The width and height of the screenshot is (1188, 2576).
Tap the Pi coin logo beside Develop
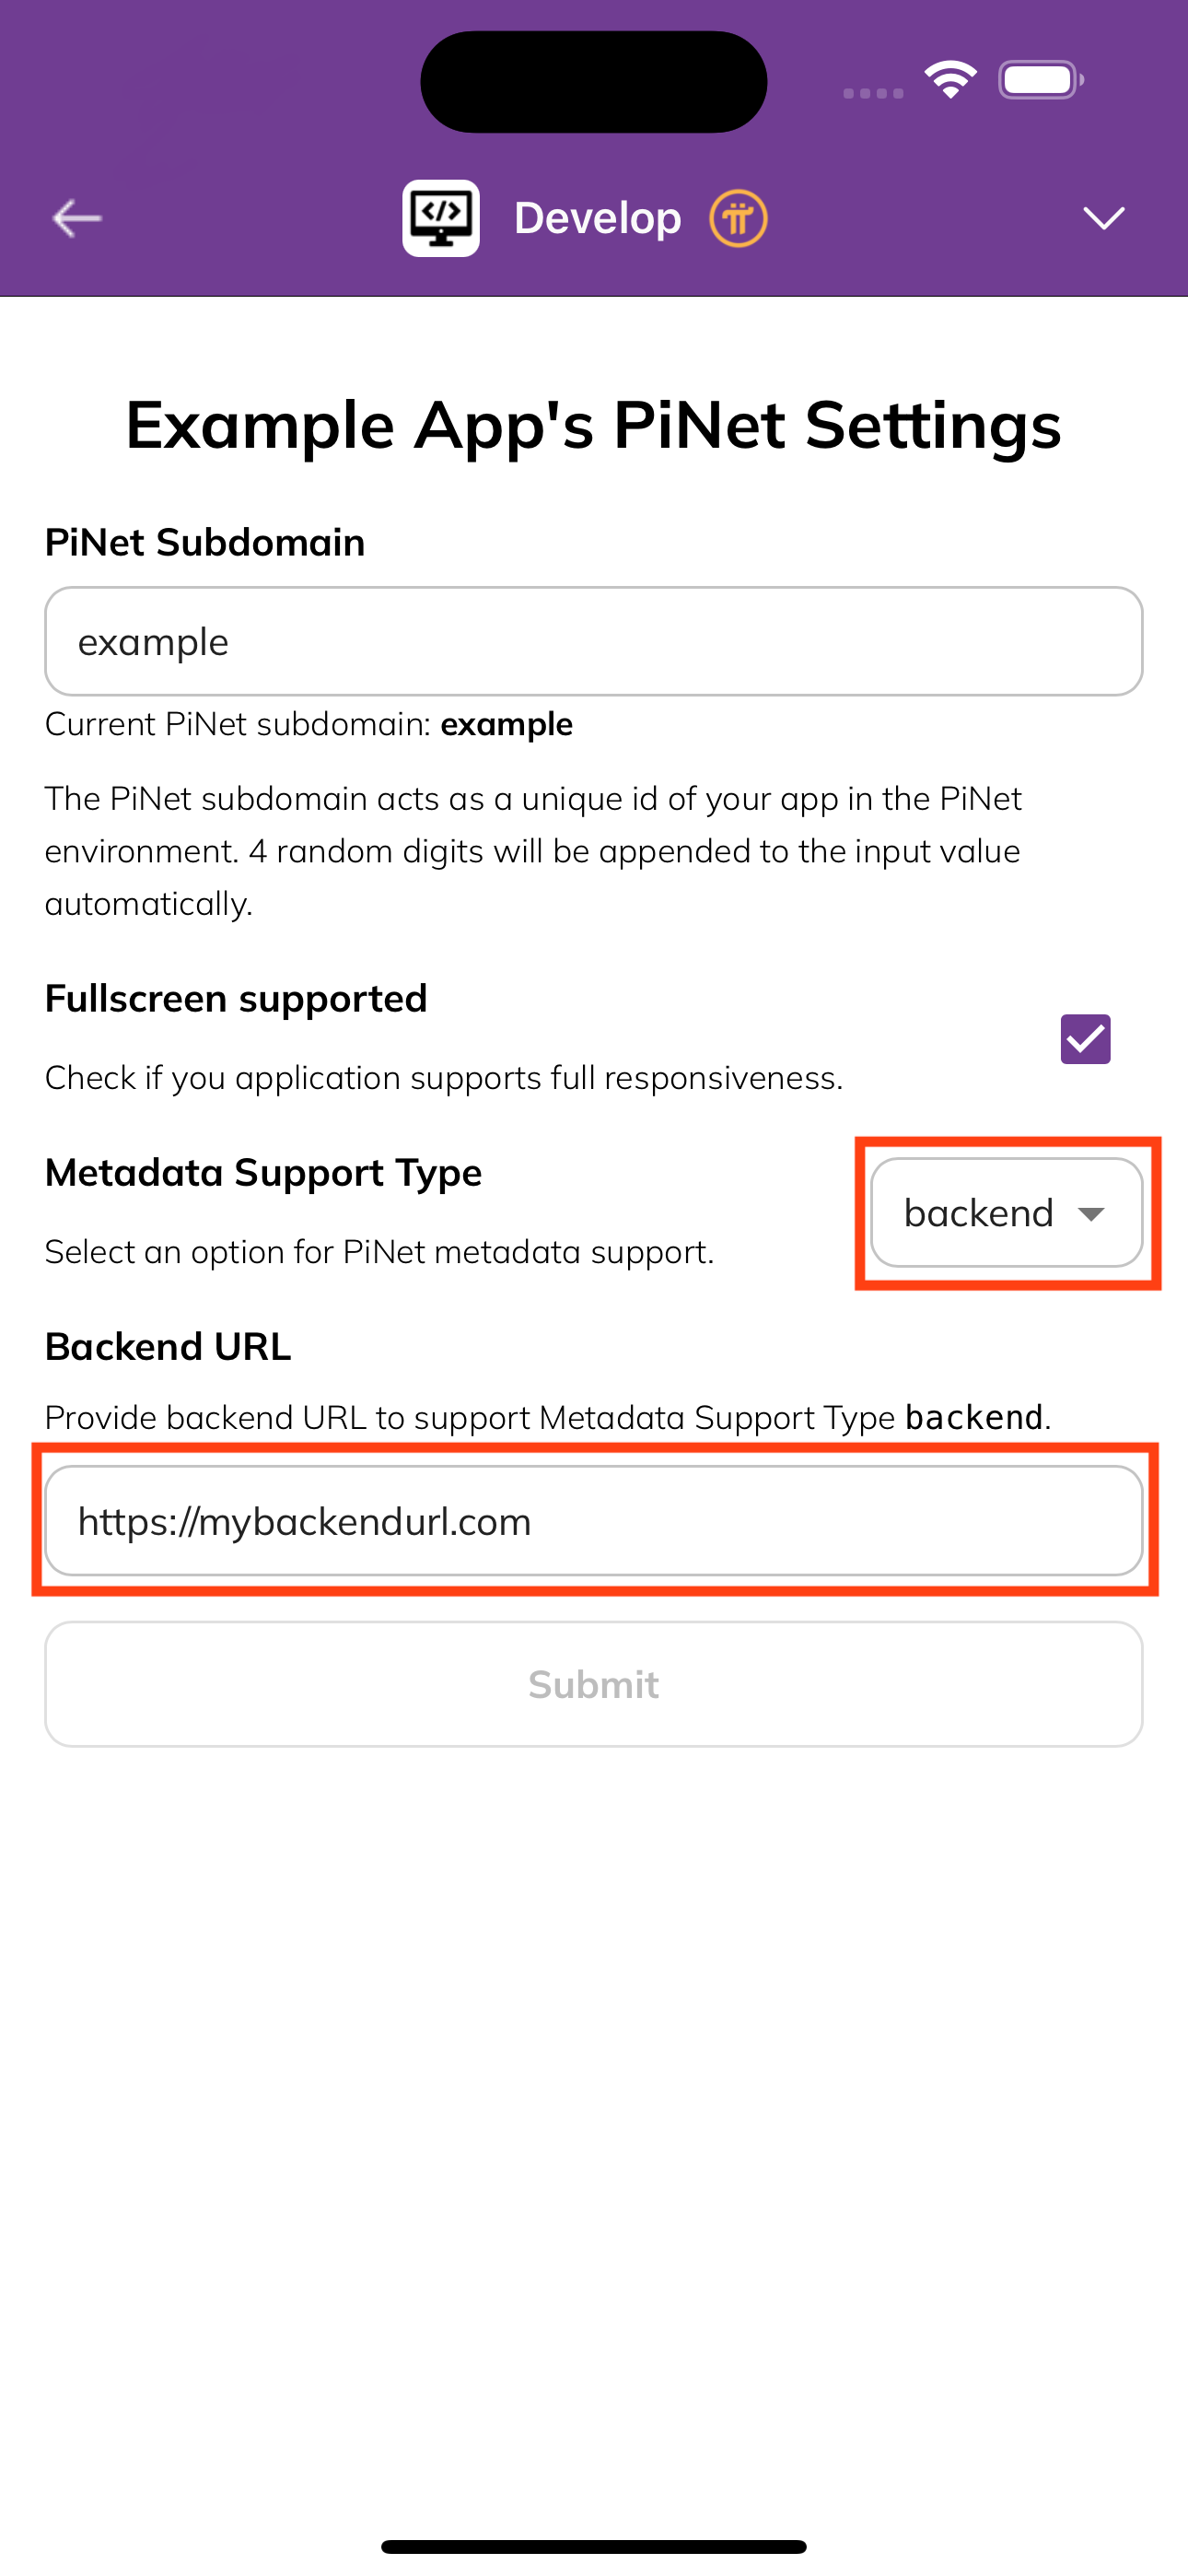[737, 217]
